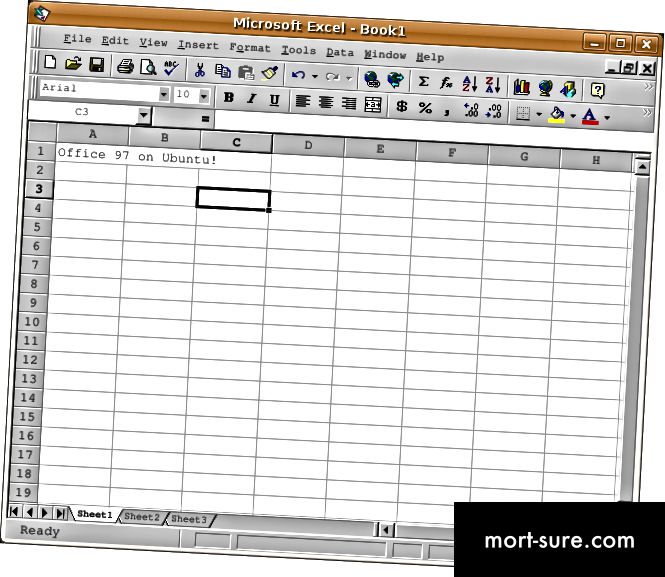Click the New workbook icon

tap(50, 62)
